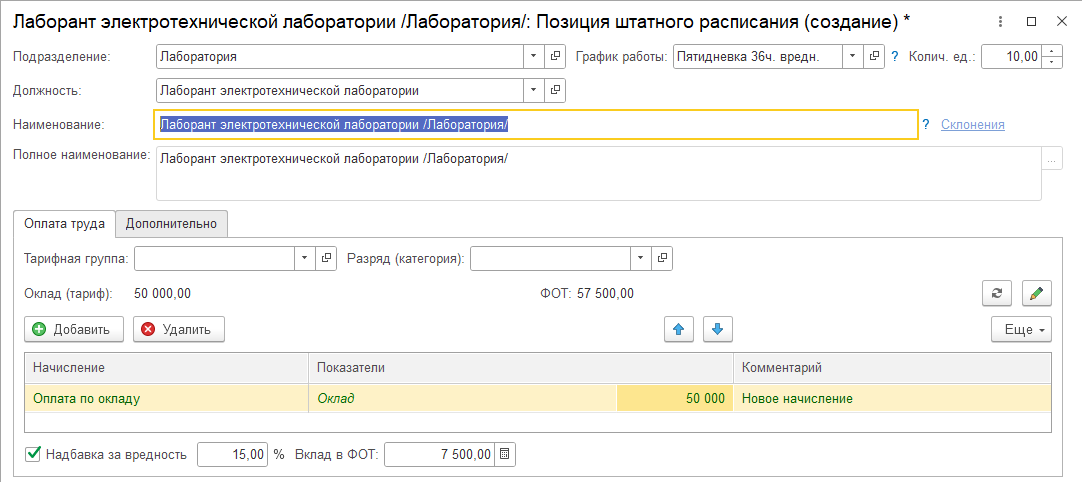Select the Оплата труда tab

click(64, 224)
